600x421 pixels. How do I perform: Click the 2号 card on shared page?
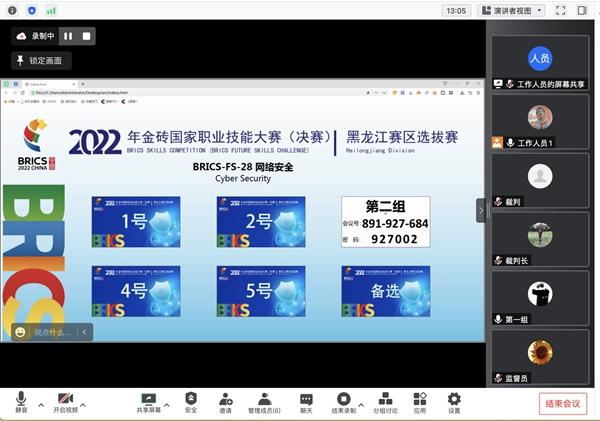[x=261, y=222]
